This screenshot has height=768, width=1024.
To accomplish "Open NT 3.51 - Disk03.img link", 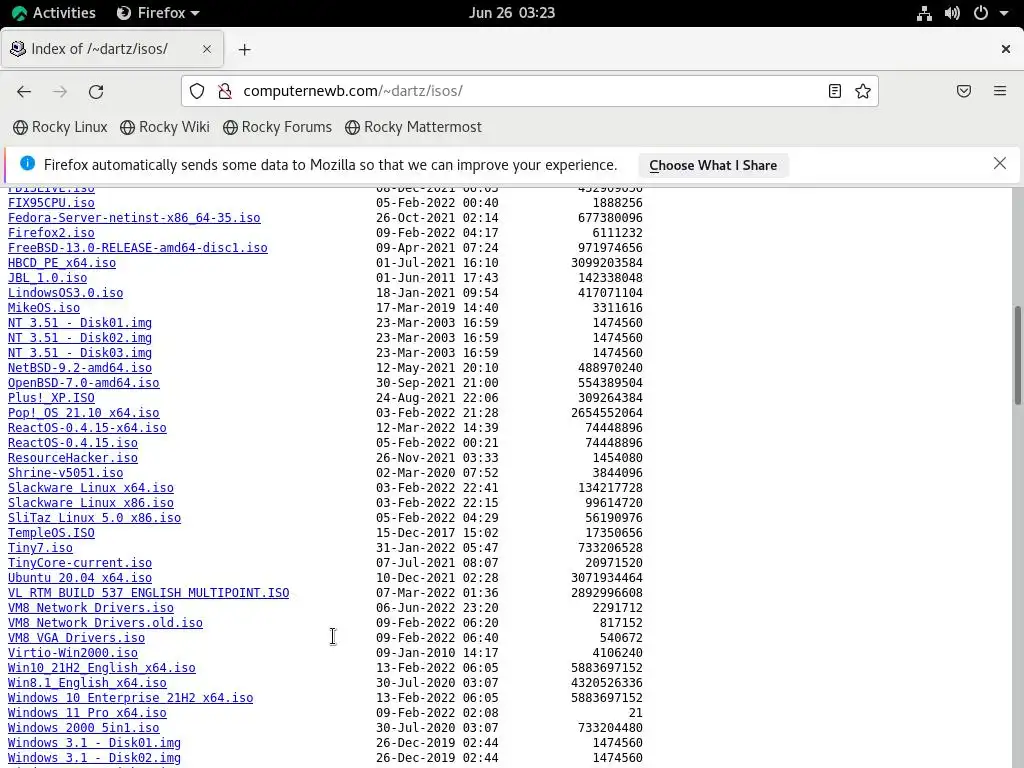I will (80, 353).
